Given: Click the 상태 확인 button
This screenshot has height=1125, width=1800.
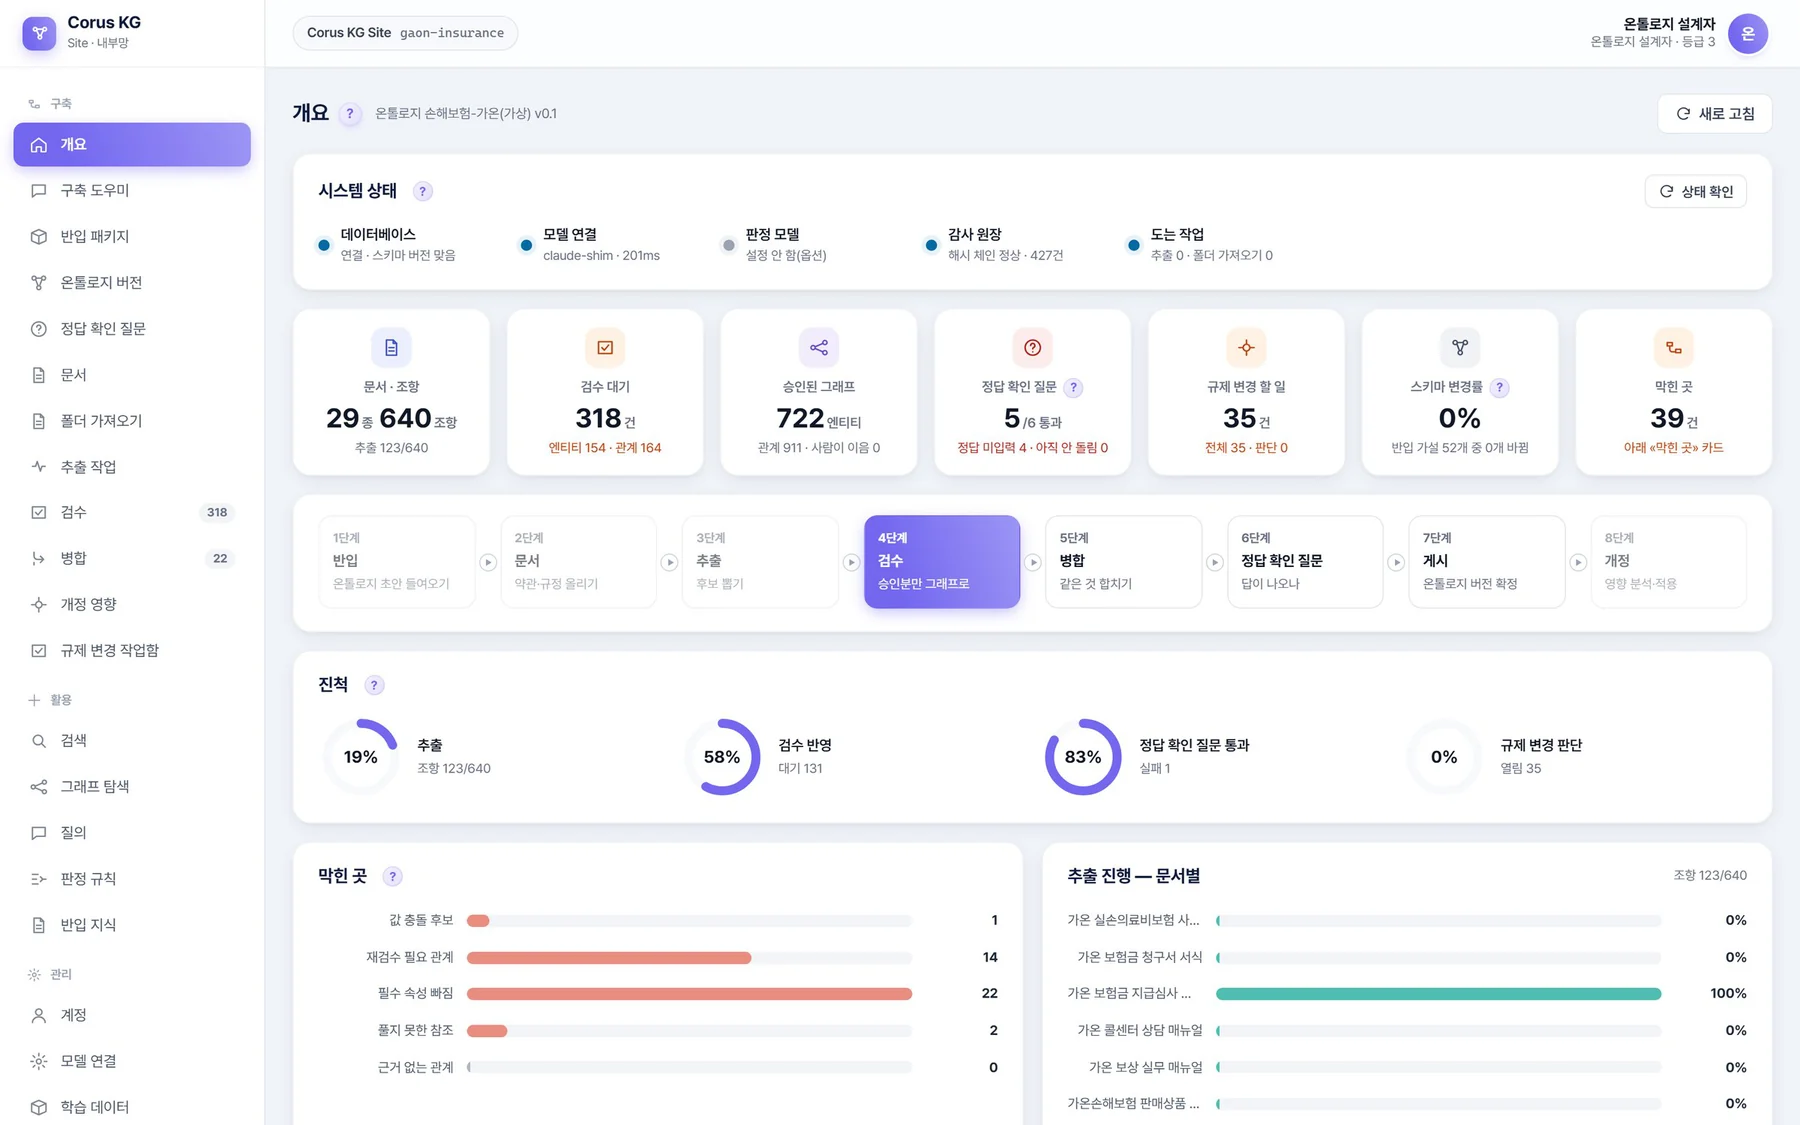Looking at the screenshot, I should [x=1696, y=191].
